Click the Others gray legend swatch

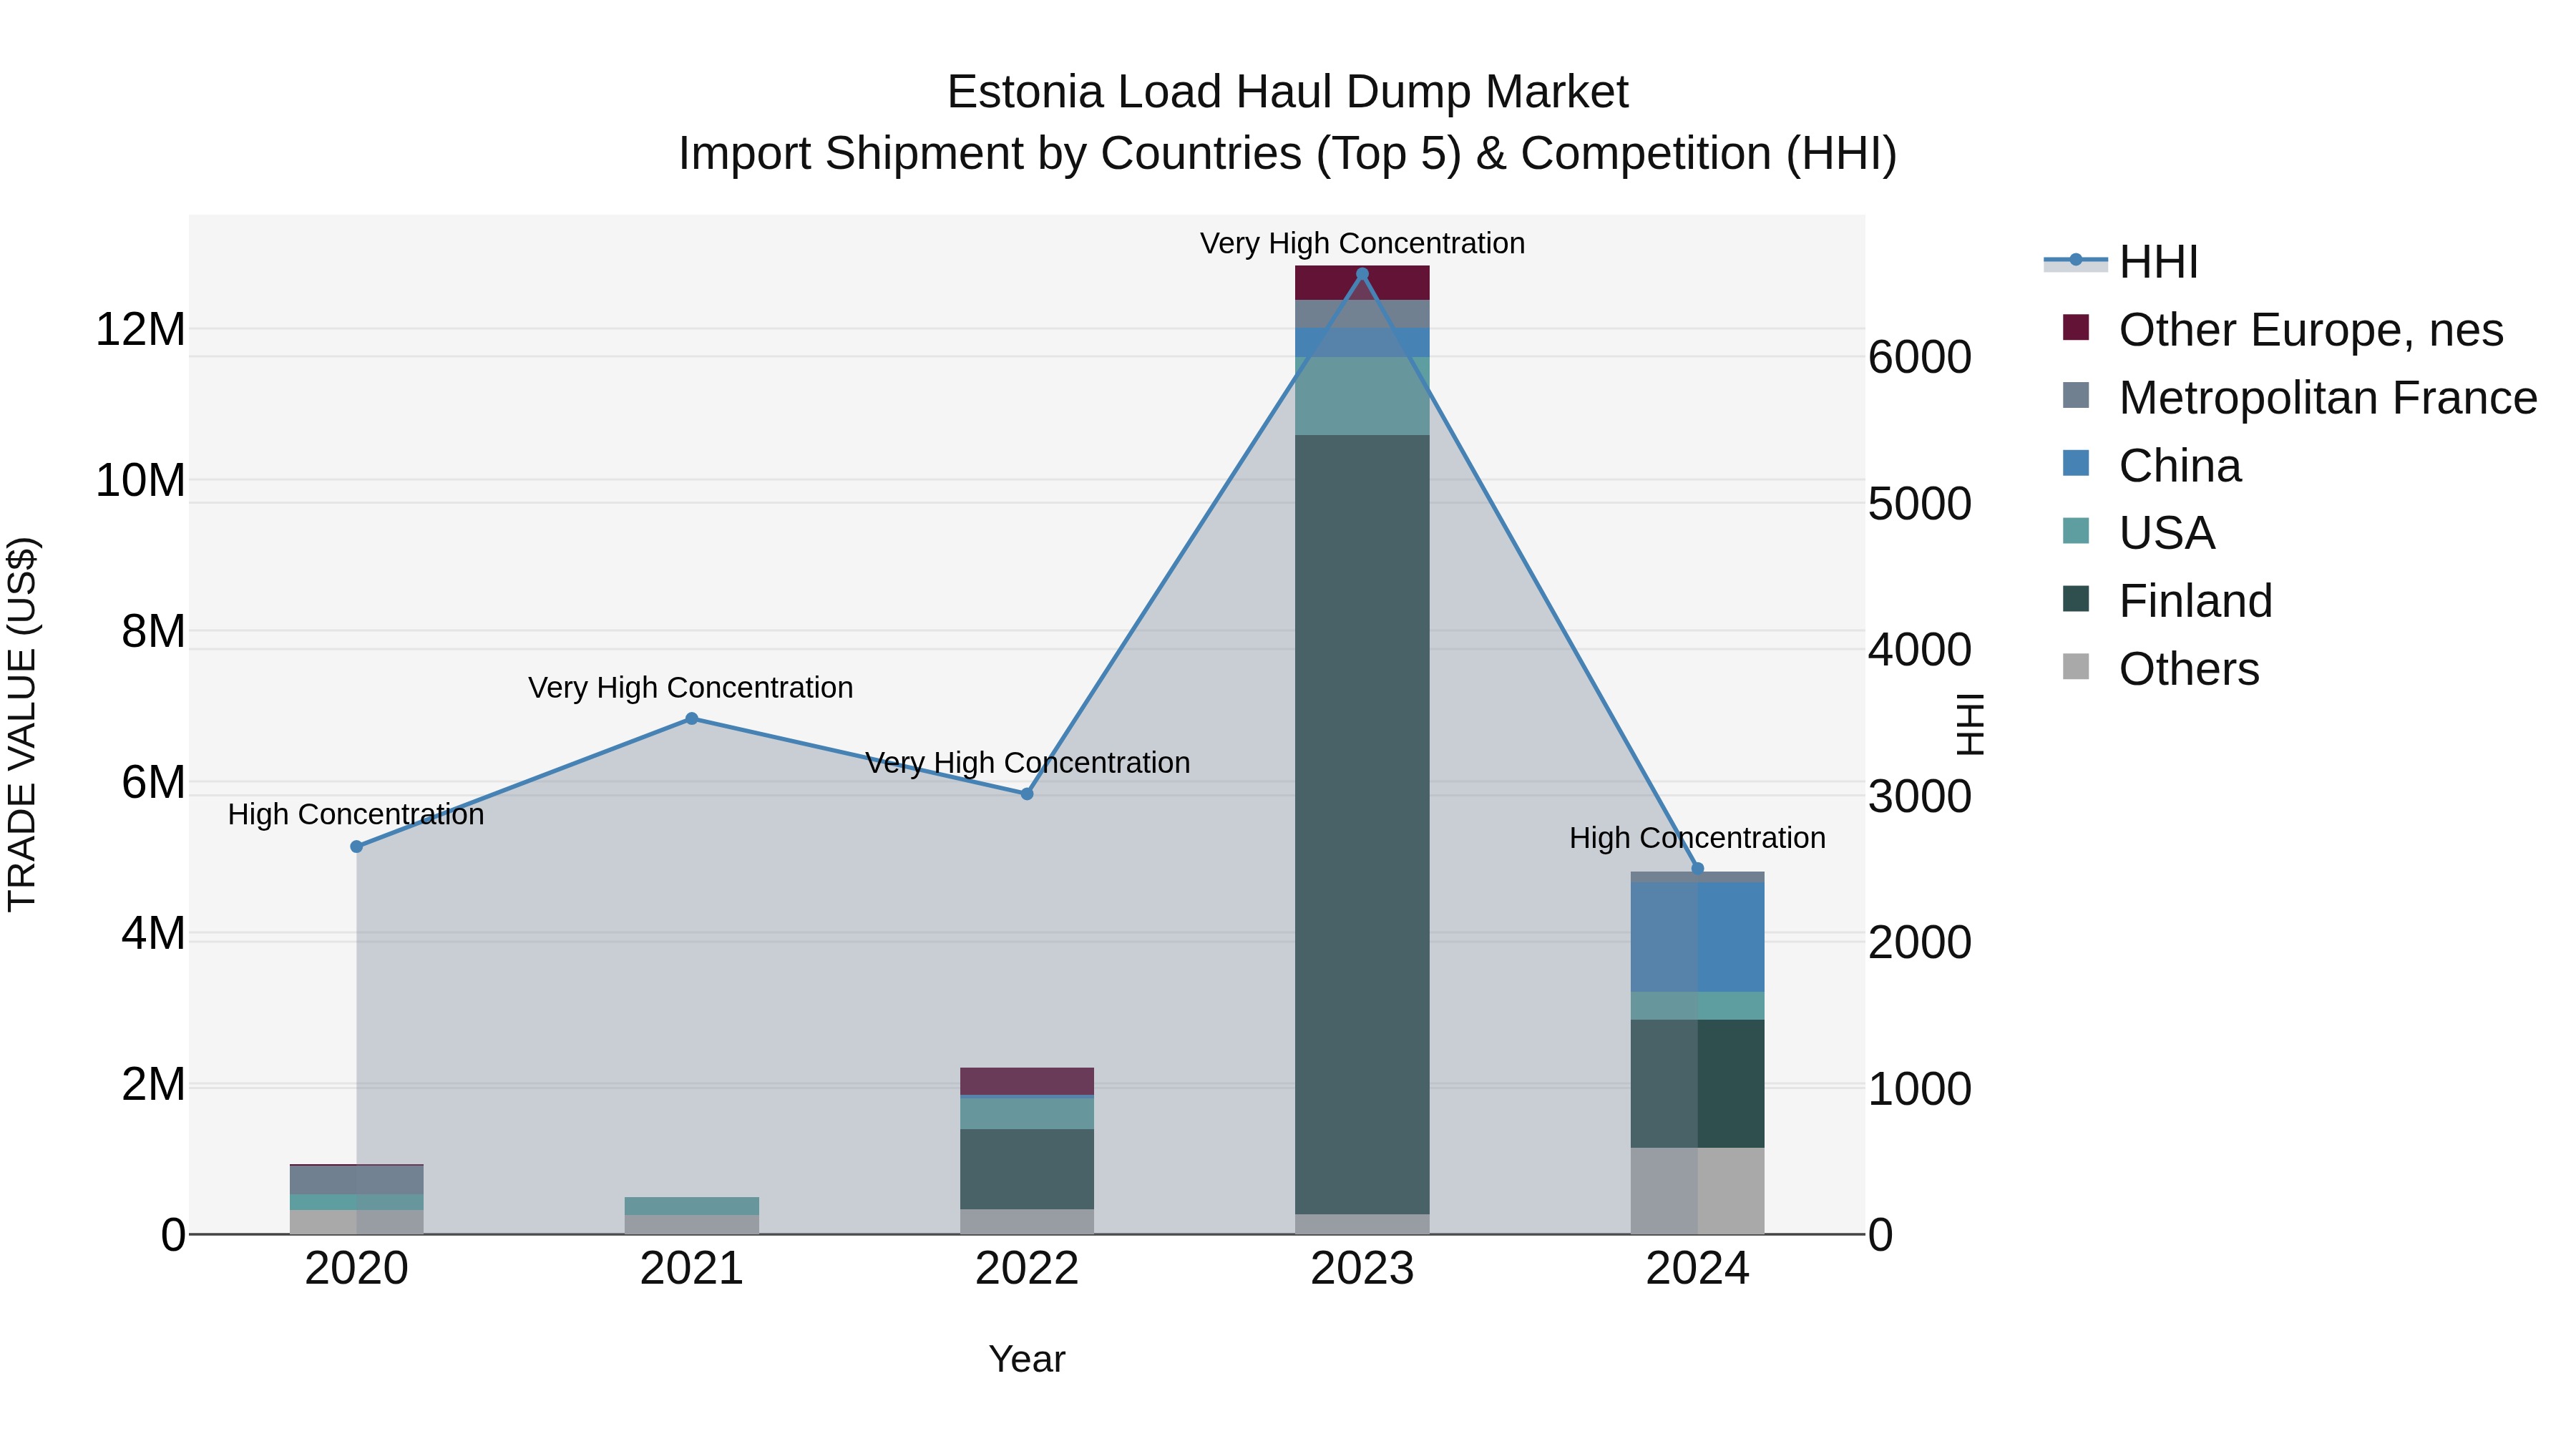coord(2076,667)
